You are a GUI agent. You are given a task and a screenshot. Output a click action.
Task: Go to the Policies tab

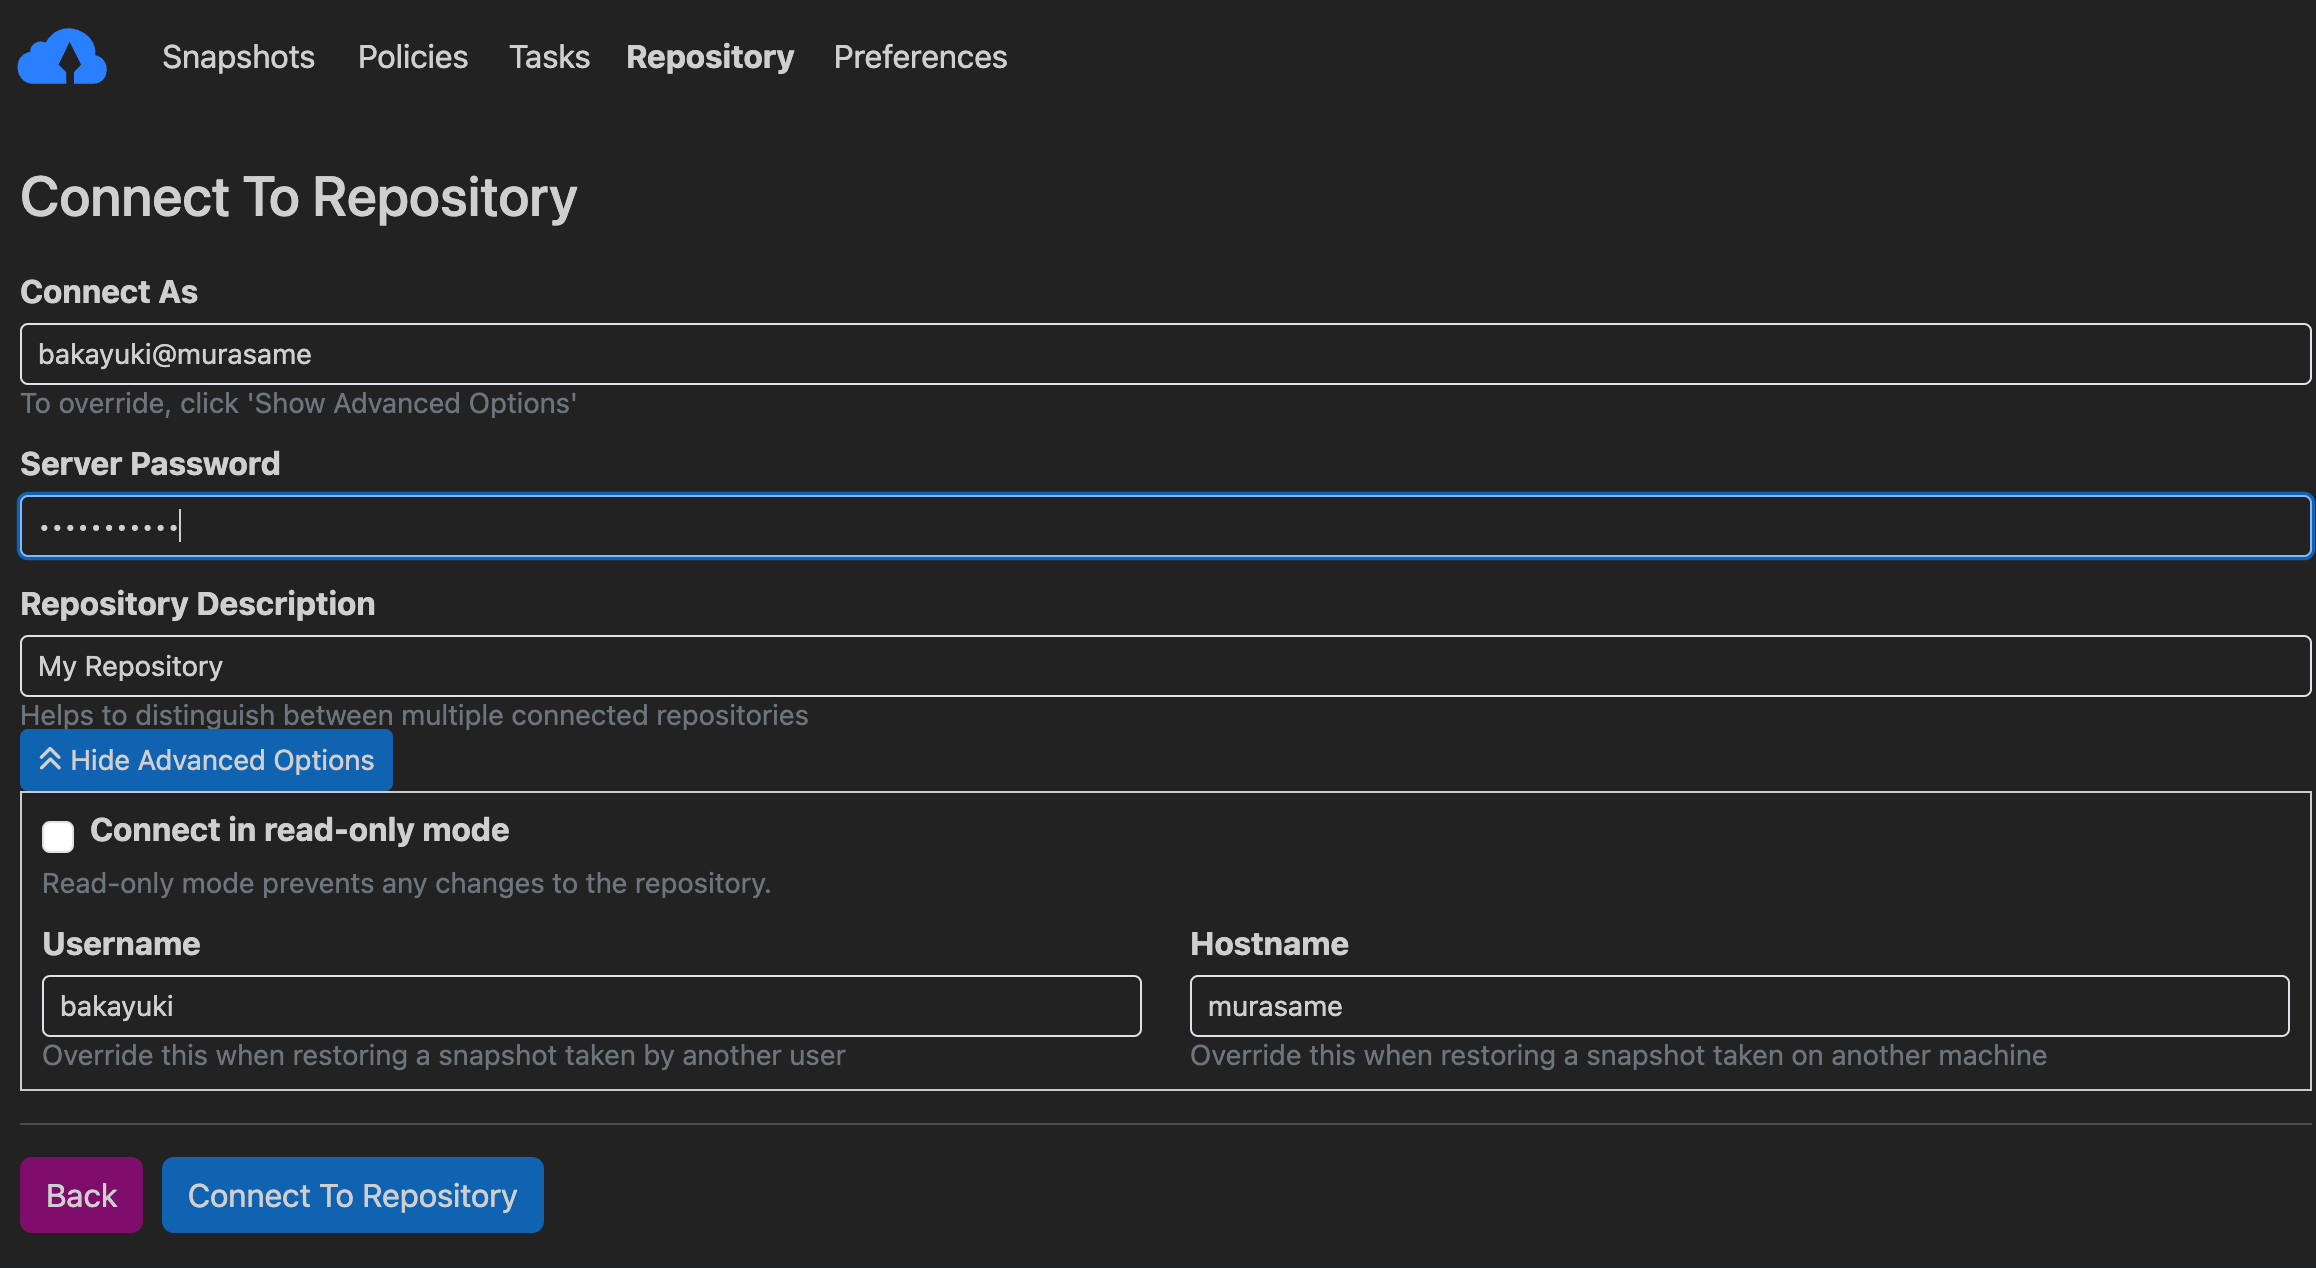point(412,57)
